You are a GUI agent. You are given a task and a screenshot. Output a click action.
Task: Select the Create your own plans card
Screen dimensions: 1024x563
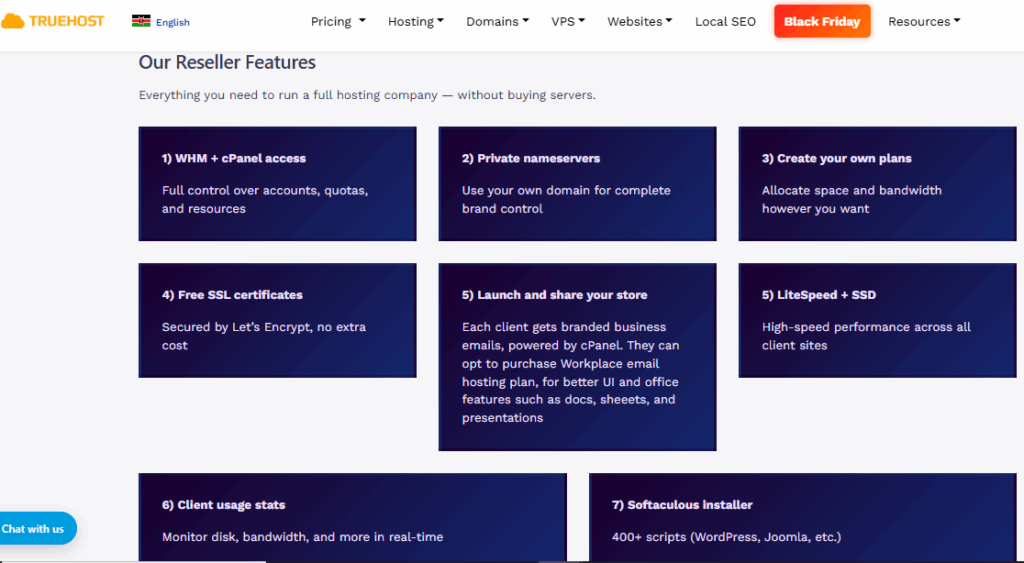[x=877, y=184]
